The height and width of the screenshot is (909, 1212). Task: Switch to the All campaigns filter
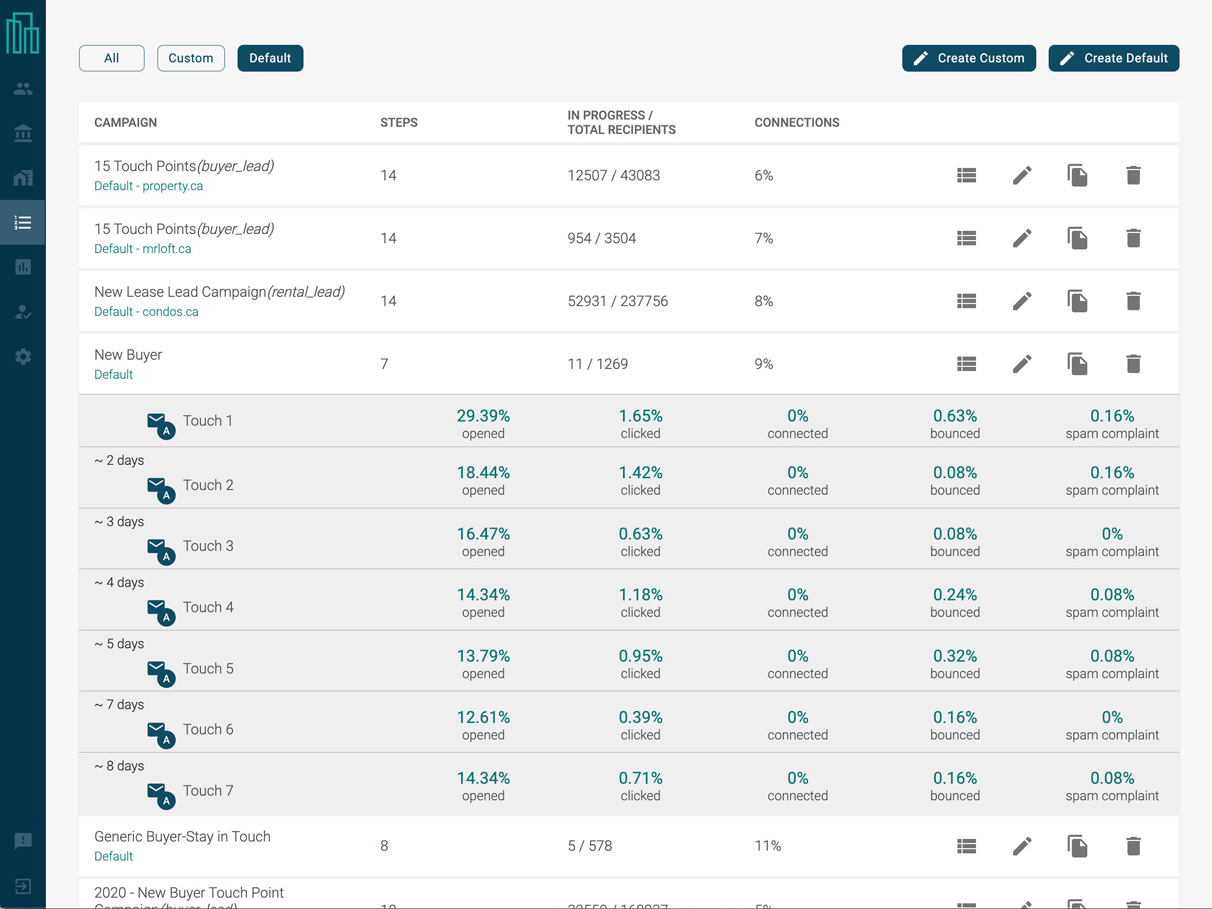112,58
